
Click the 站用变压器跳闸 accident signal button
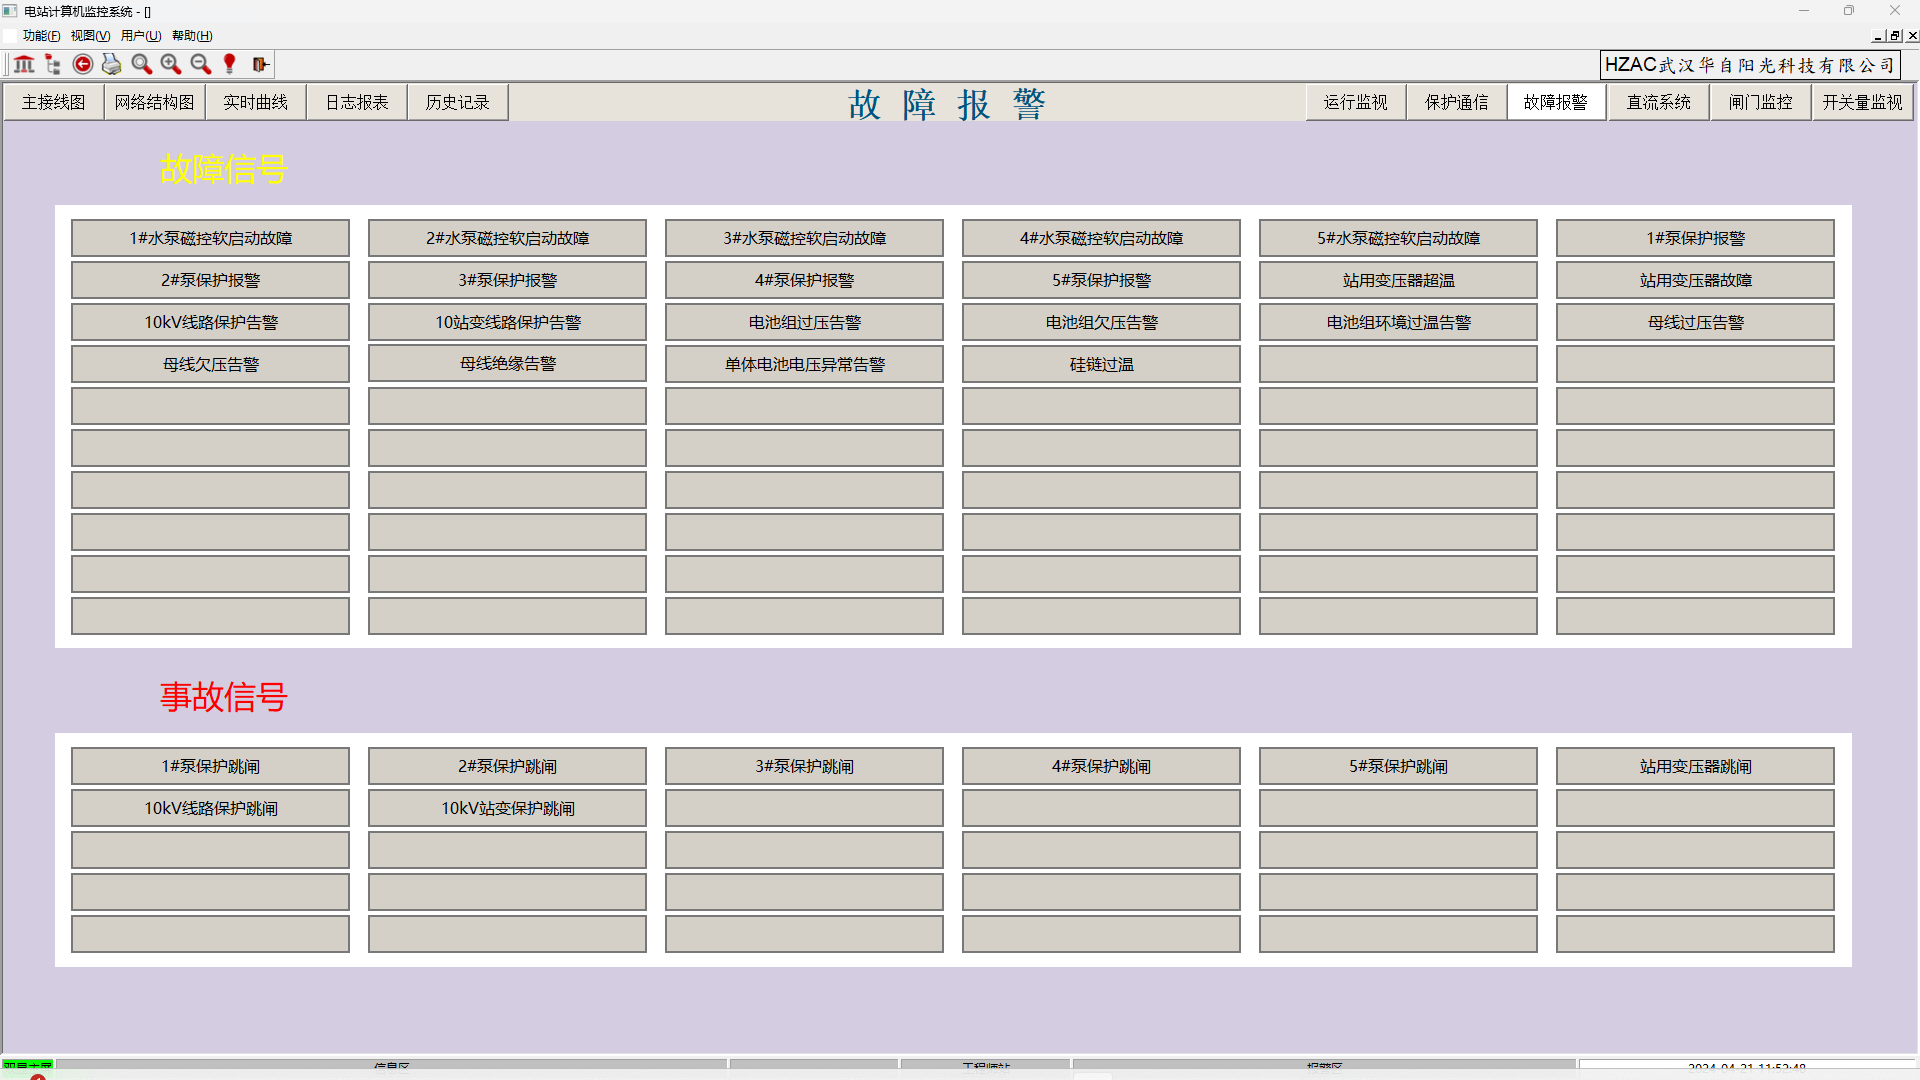(x=1695, y=767)
